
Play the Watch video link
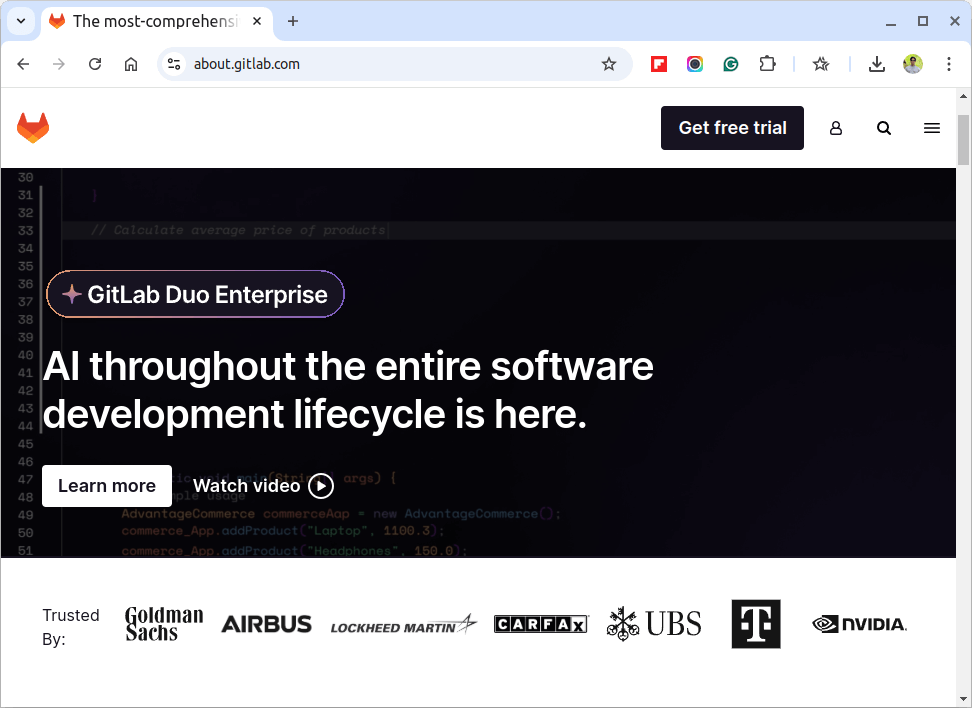pyautogui.click(x=263, y=486)
